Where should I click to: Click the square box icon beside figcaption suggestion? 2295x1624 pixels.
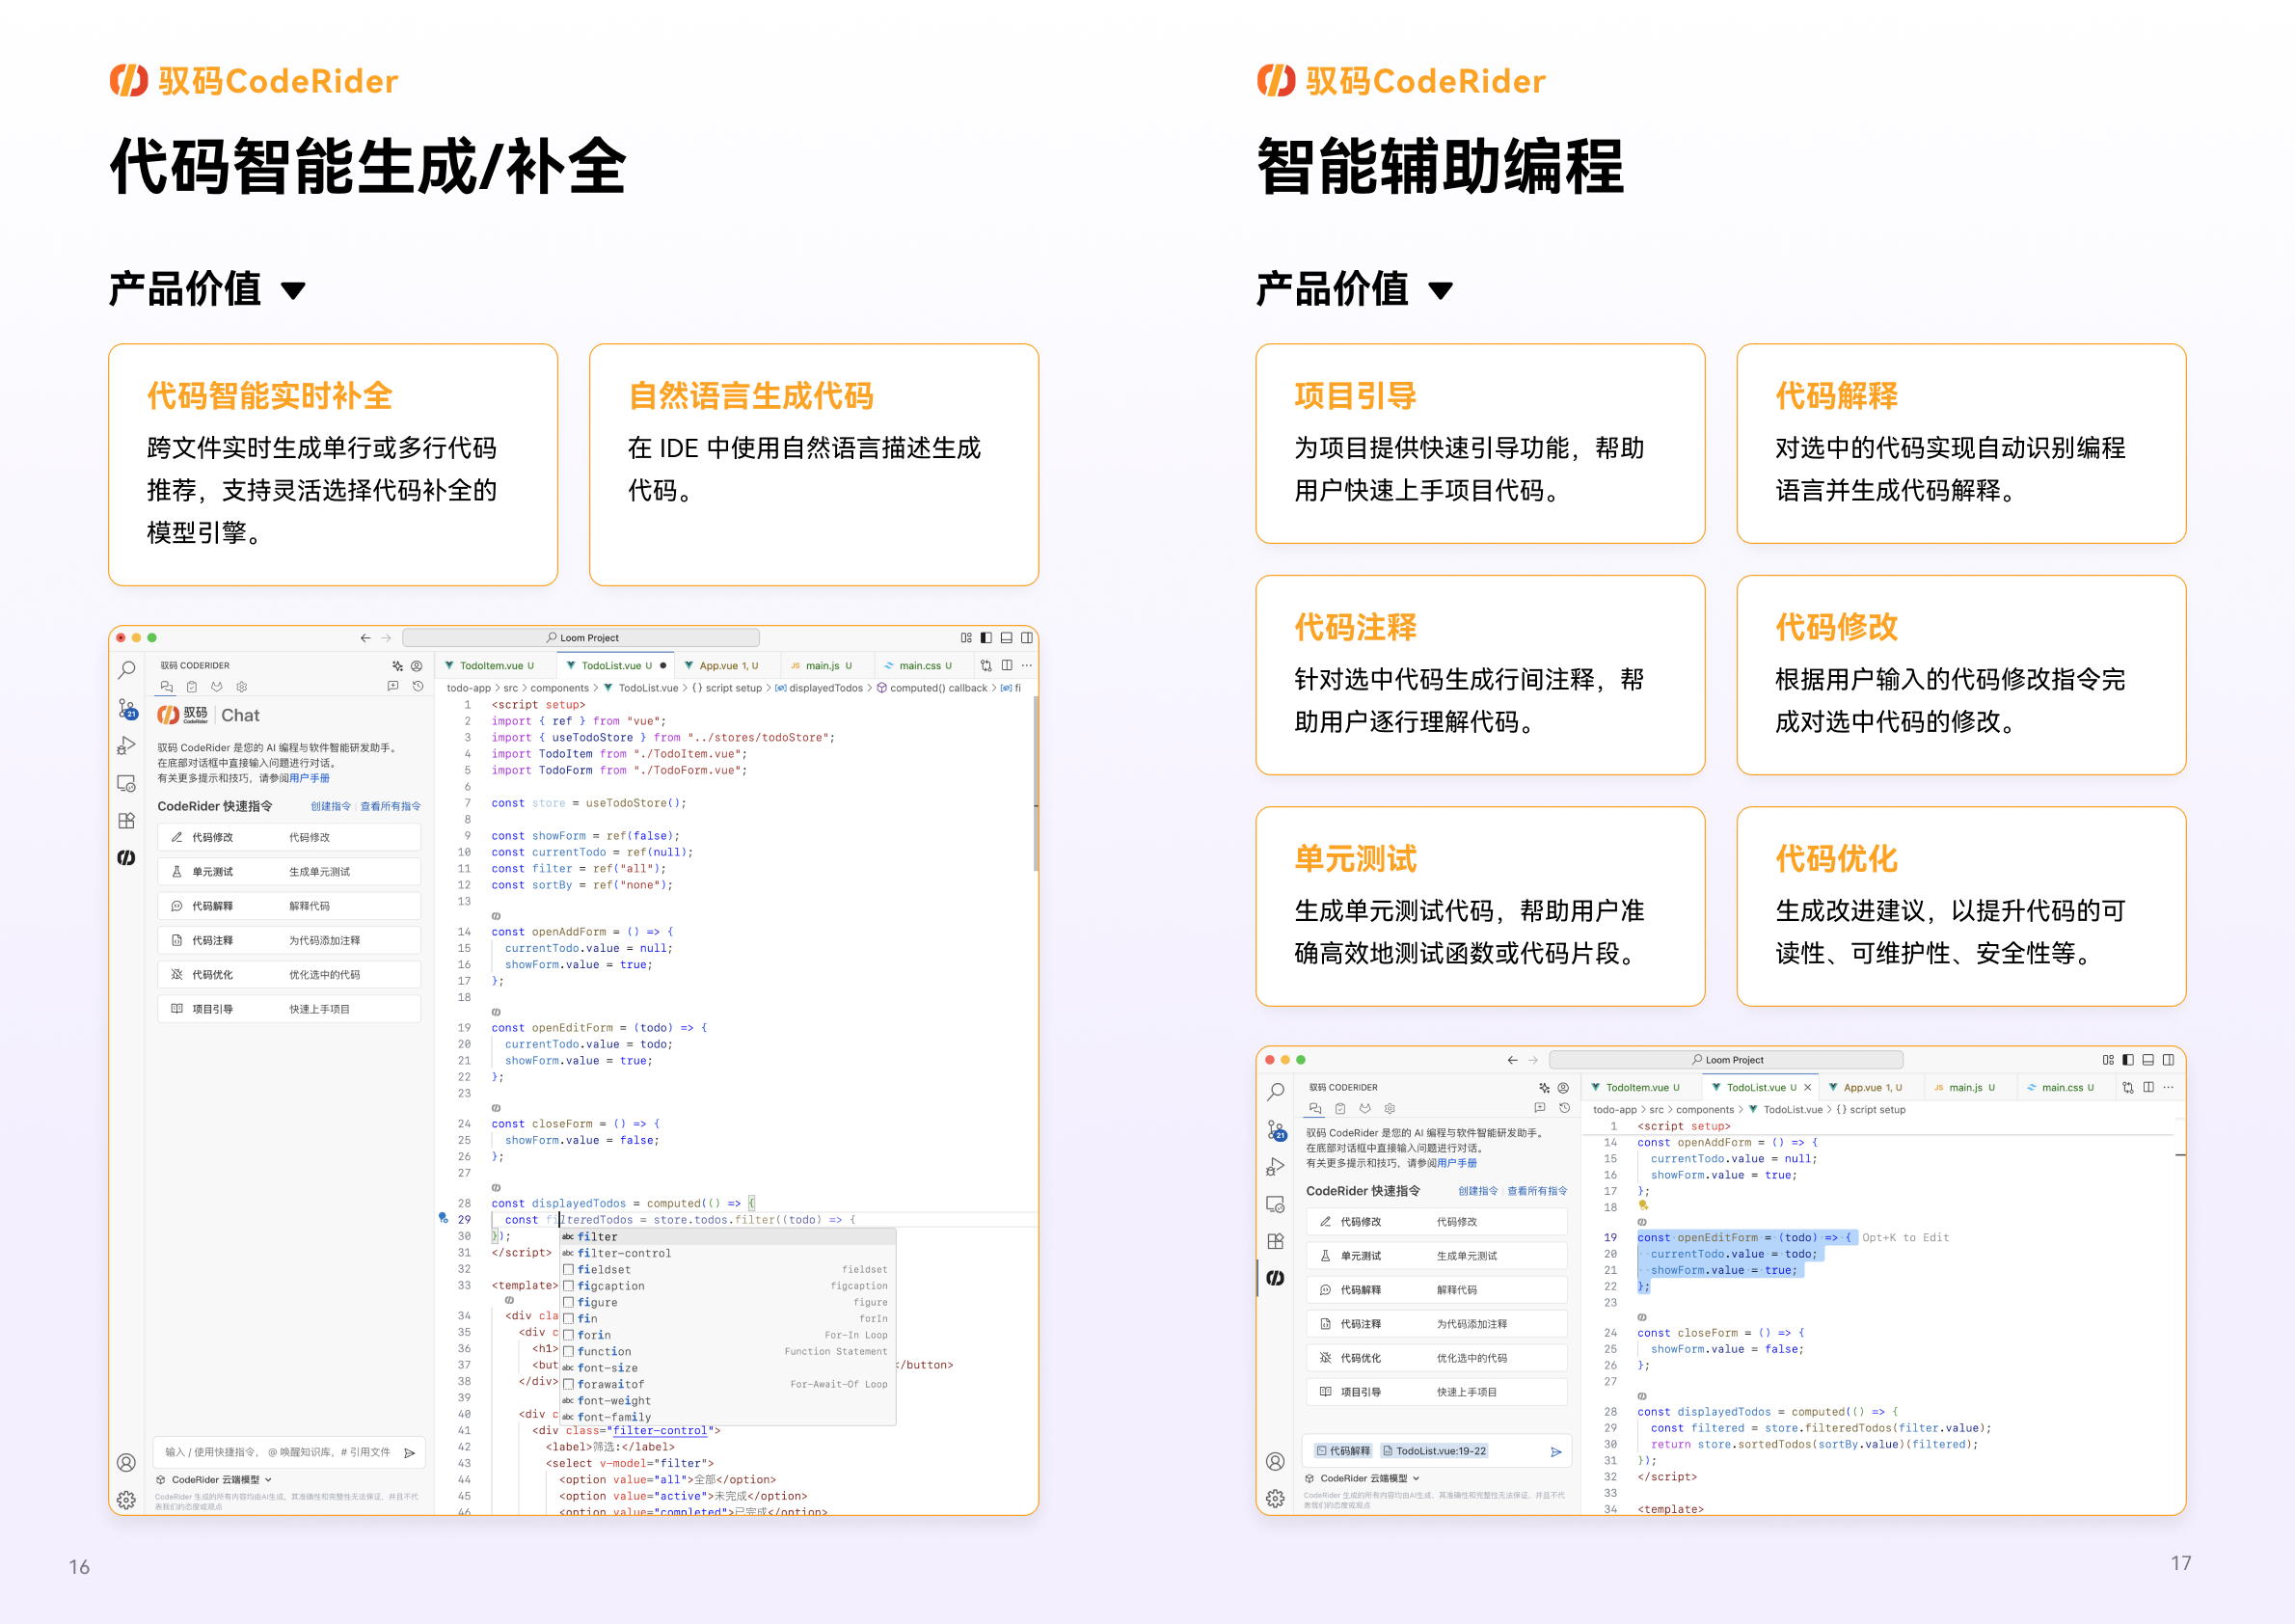pyautogui.click(x=568, y=1286)
